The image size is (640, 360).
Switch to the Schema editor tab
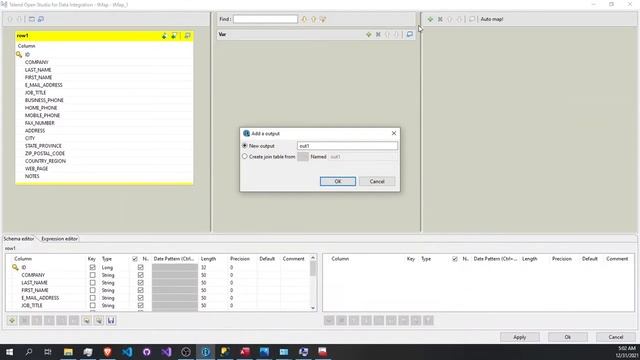[19, 239]
